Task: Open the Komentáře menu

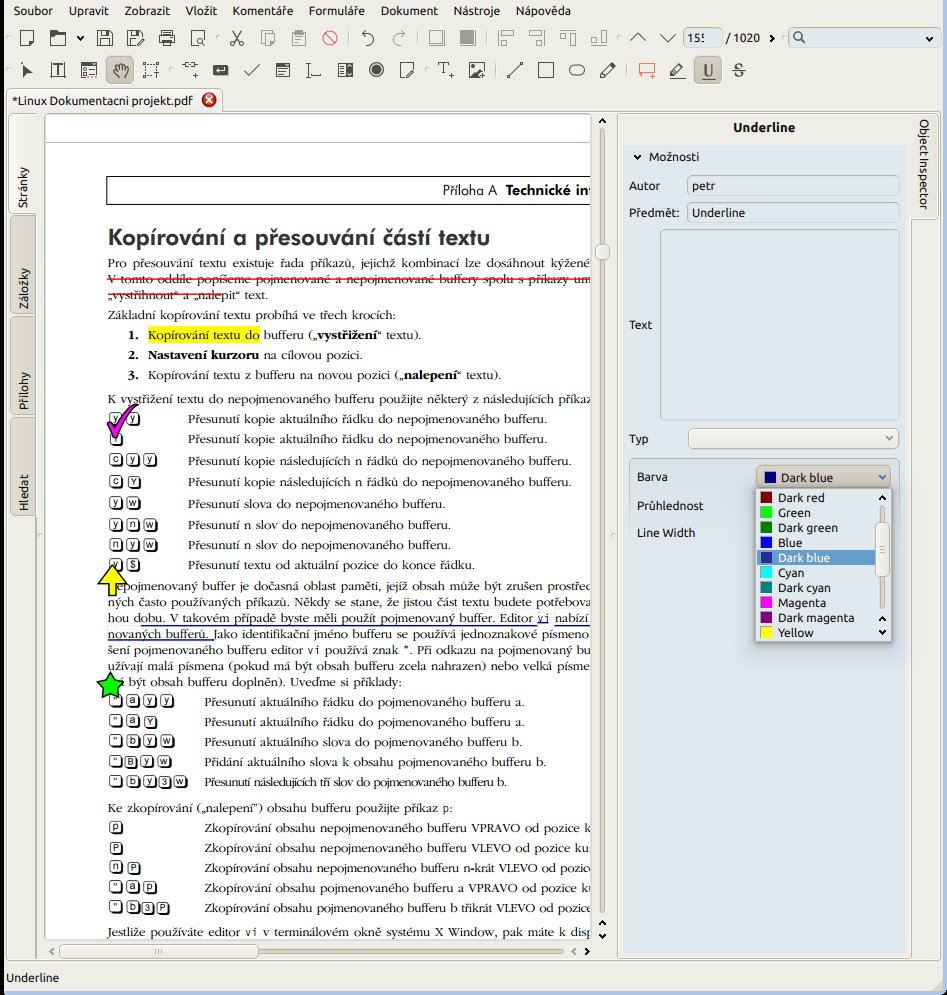Action: coord(263,11)
